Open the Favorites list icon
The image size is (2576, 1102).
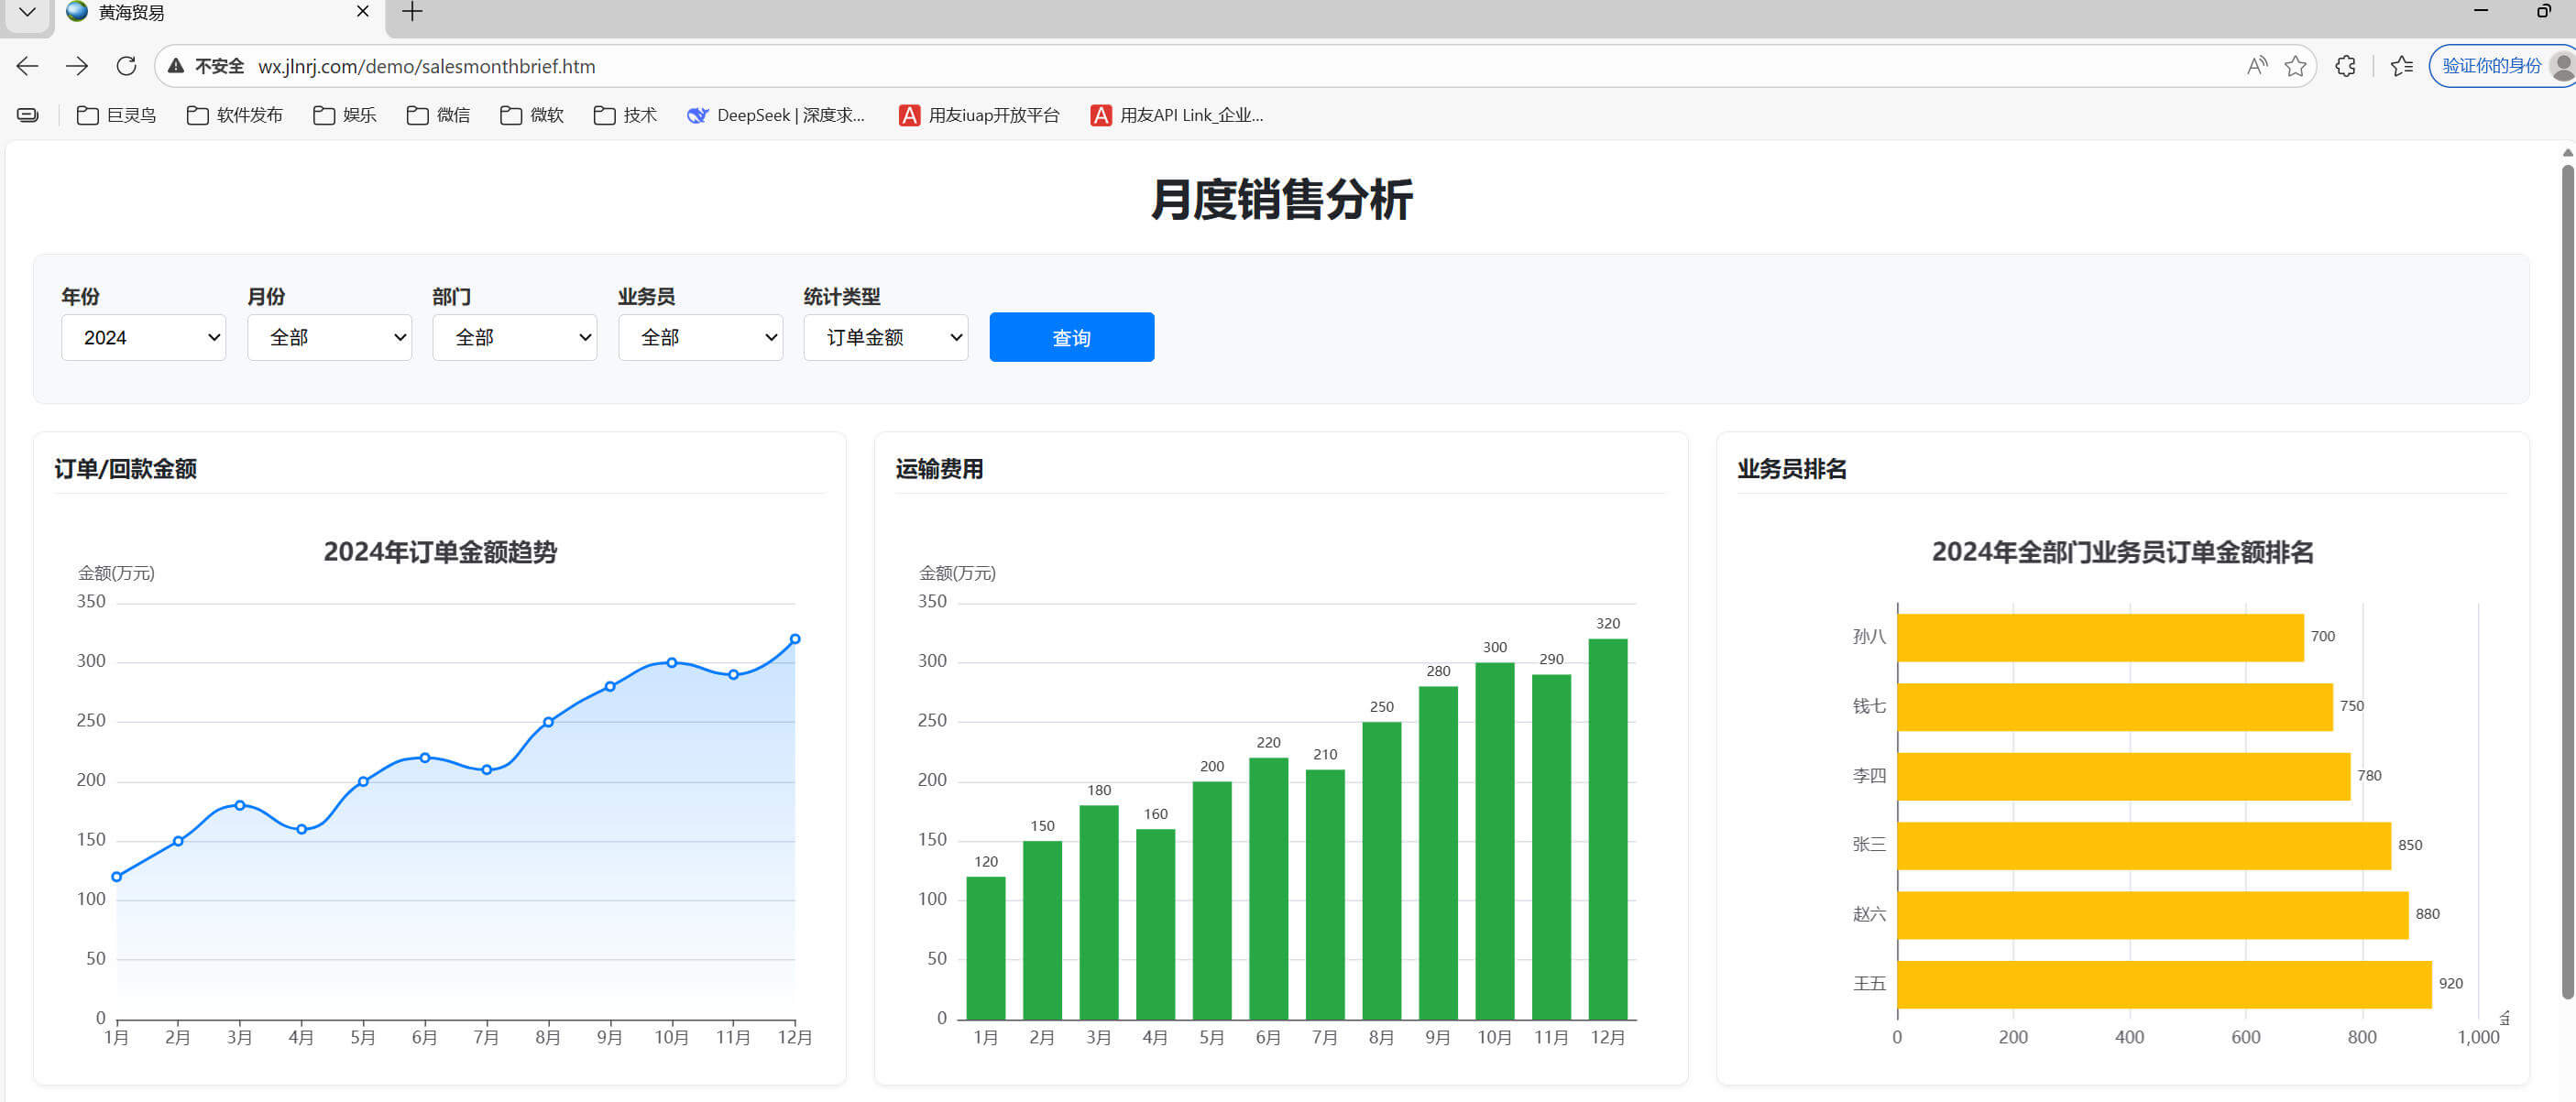(x=2401, y=66)
